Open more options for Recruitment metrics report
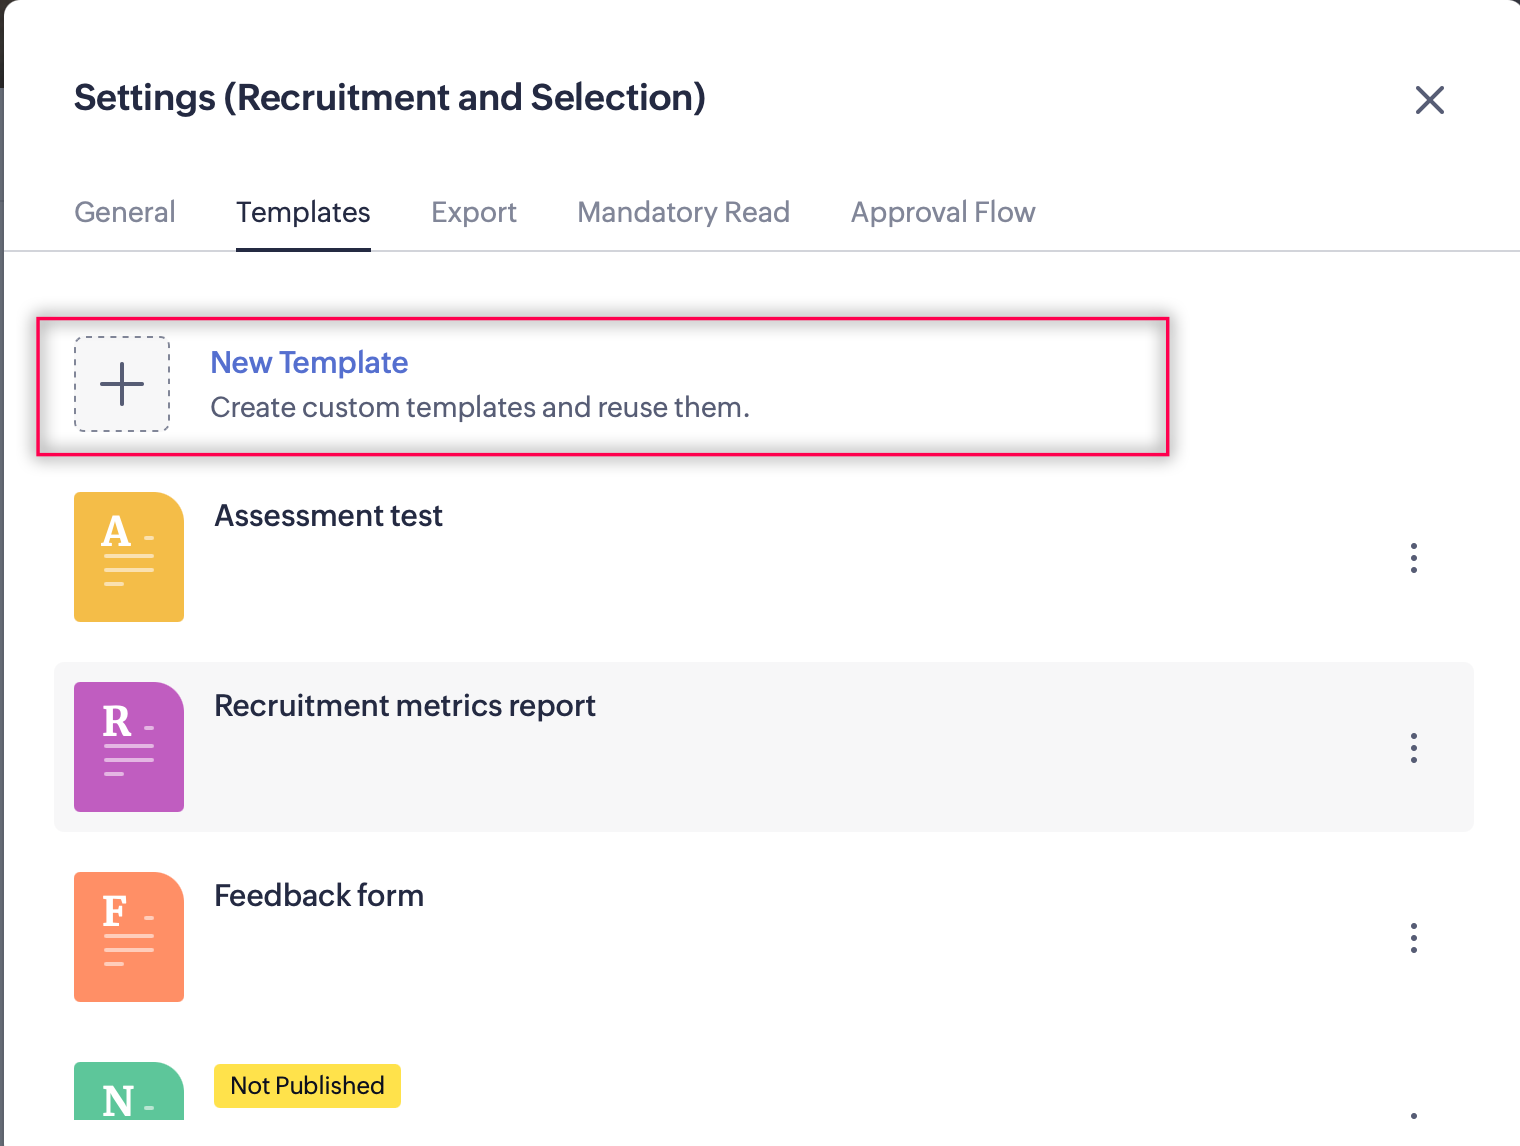The width and height of the screenshot is (1520, 1146). [x=1413, y=748]
